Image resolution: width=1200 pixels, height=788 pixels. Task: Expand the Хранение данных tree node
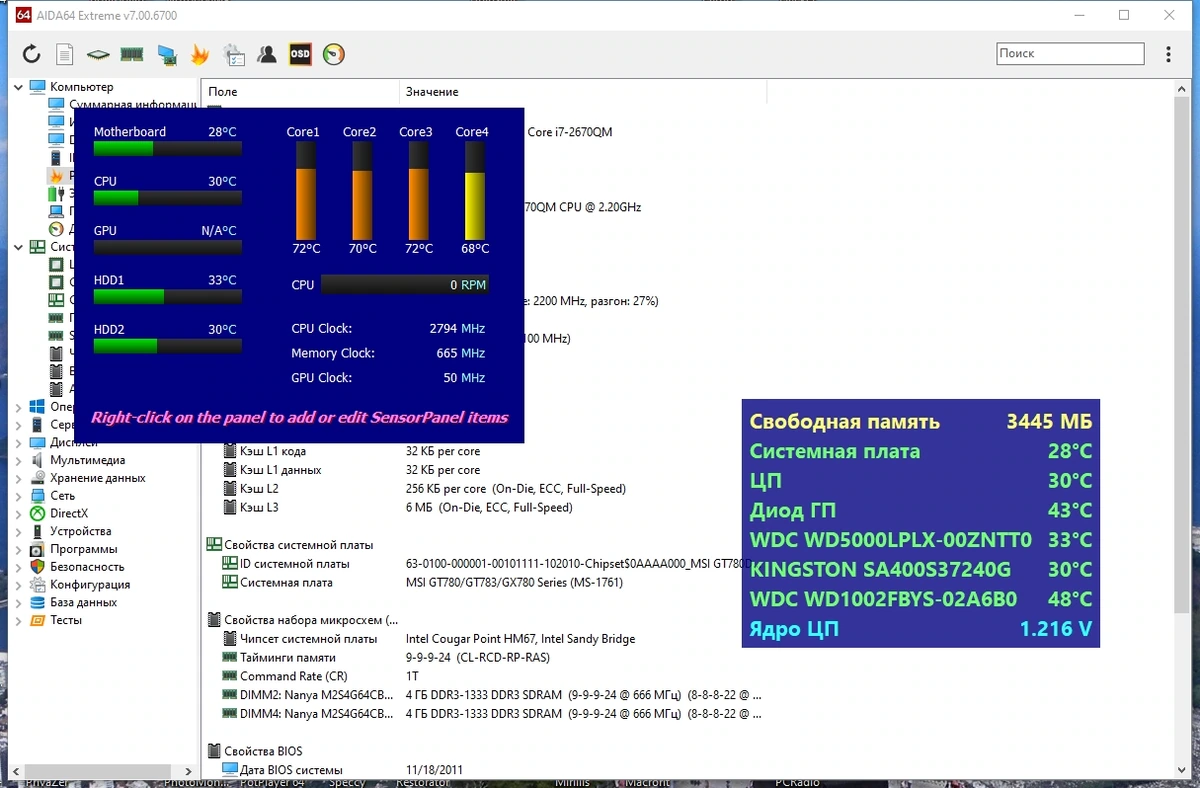pyautogui.click(x=18, y=478)
